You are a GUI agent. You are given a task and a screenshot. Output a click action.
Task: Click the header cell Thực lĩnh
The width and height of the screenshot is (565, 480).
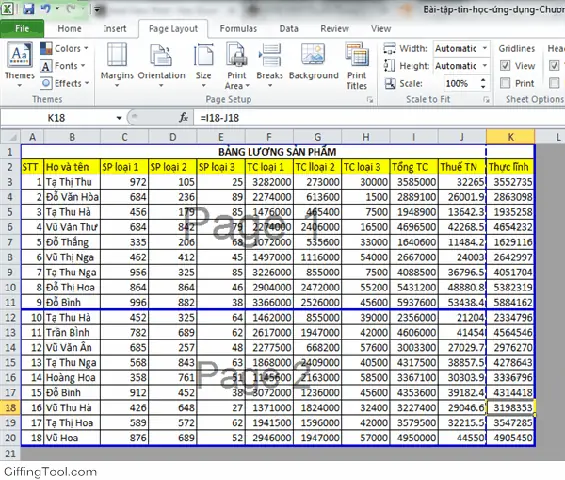point(510,167)
